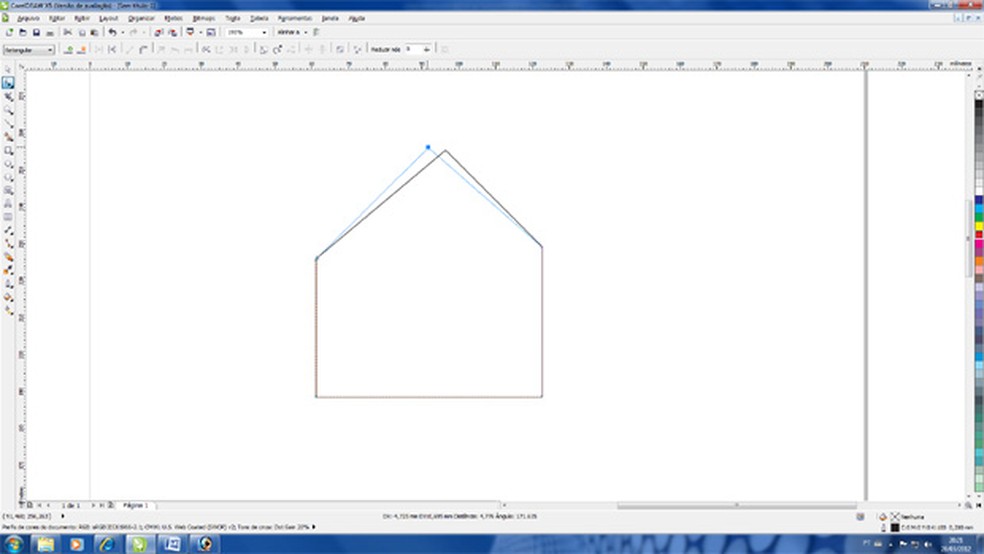Create a new document from toolbar

(x=9, y=32)
